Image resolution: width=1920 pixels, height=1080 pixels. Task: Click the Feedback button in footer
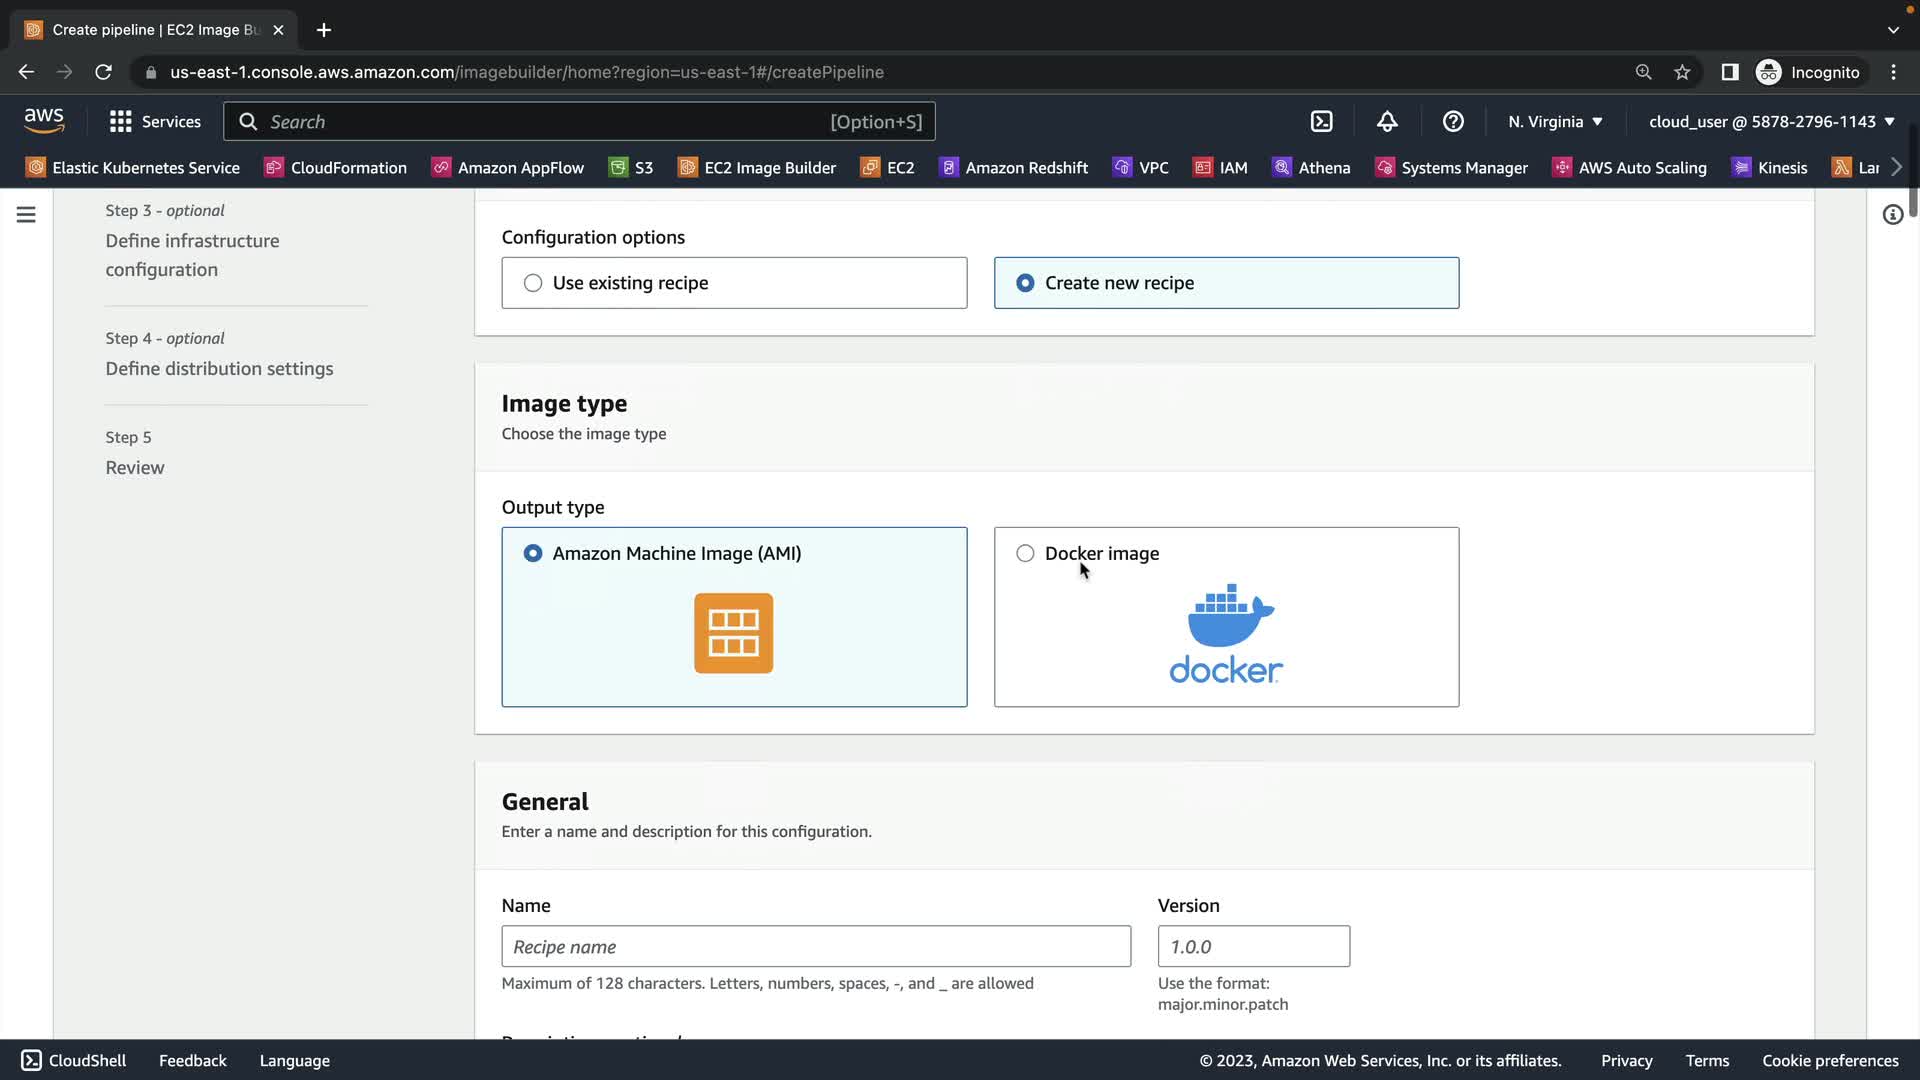[192, 1060]
